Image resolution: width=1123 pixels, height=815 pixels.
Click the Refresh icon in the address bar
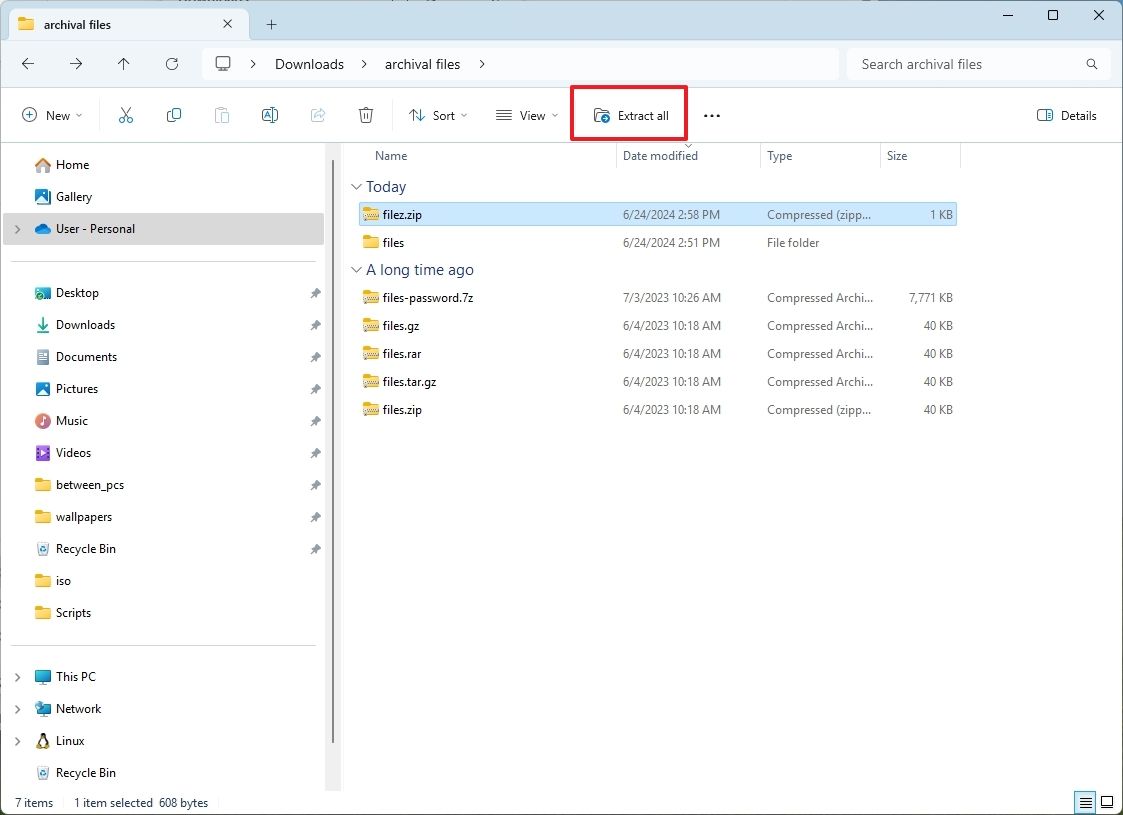click(171, 63)
